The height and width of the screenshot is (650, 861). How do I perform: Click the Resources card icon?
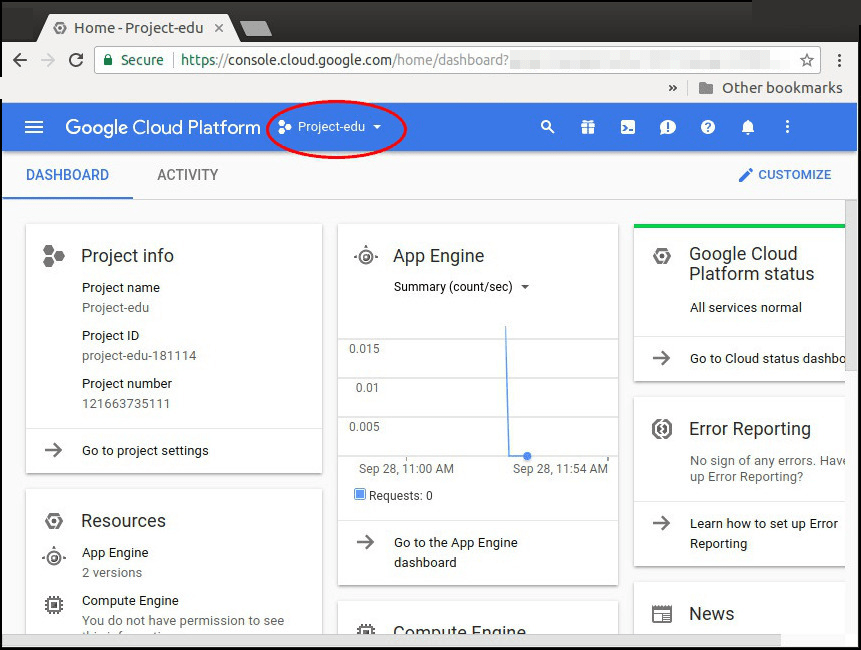point(54,520)
